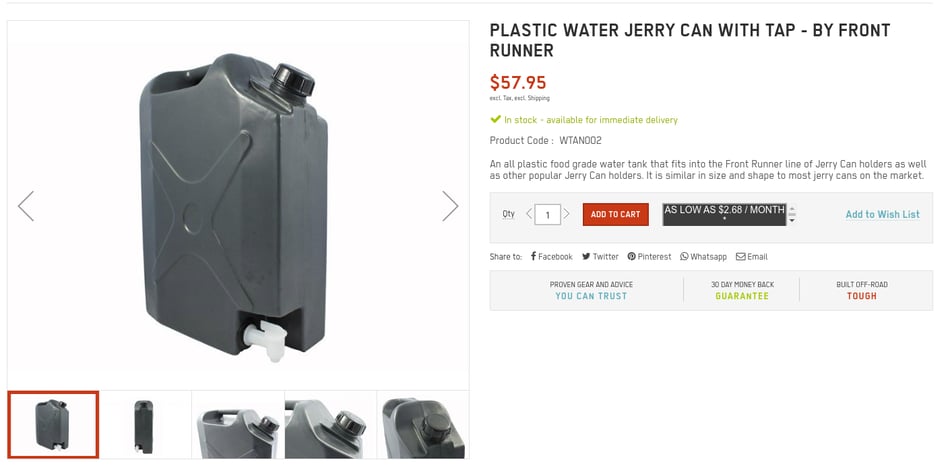Advance to the next product image

pyautogui.click(x=450, y=206)
